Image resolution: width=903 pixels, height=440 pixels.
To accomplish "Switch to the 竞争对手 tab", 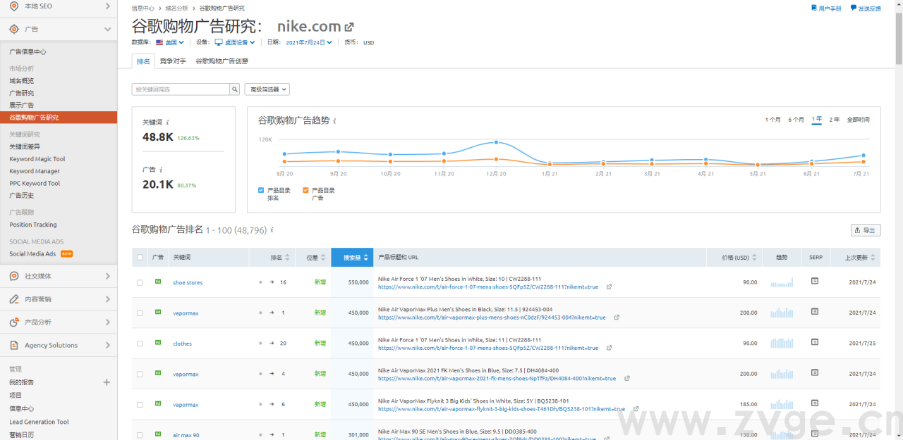I will pyautogui.click(x=172, y=61).
